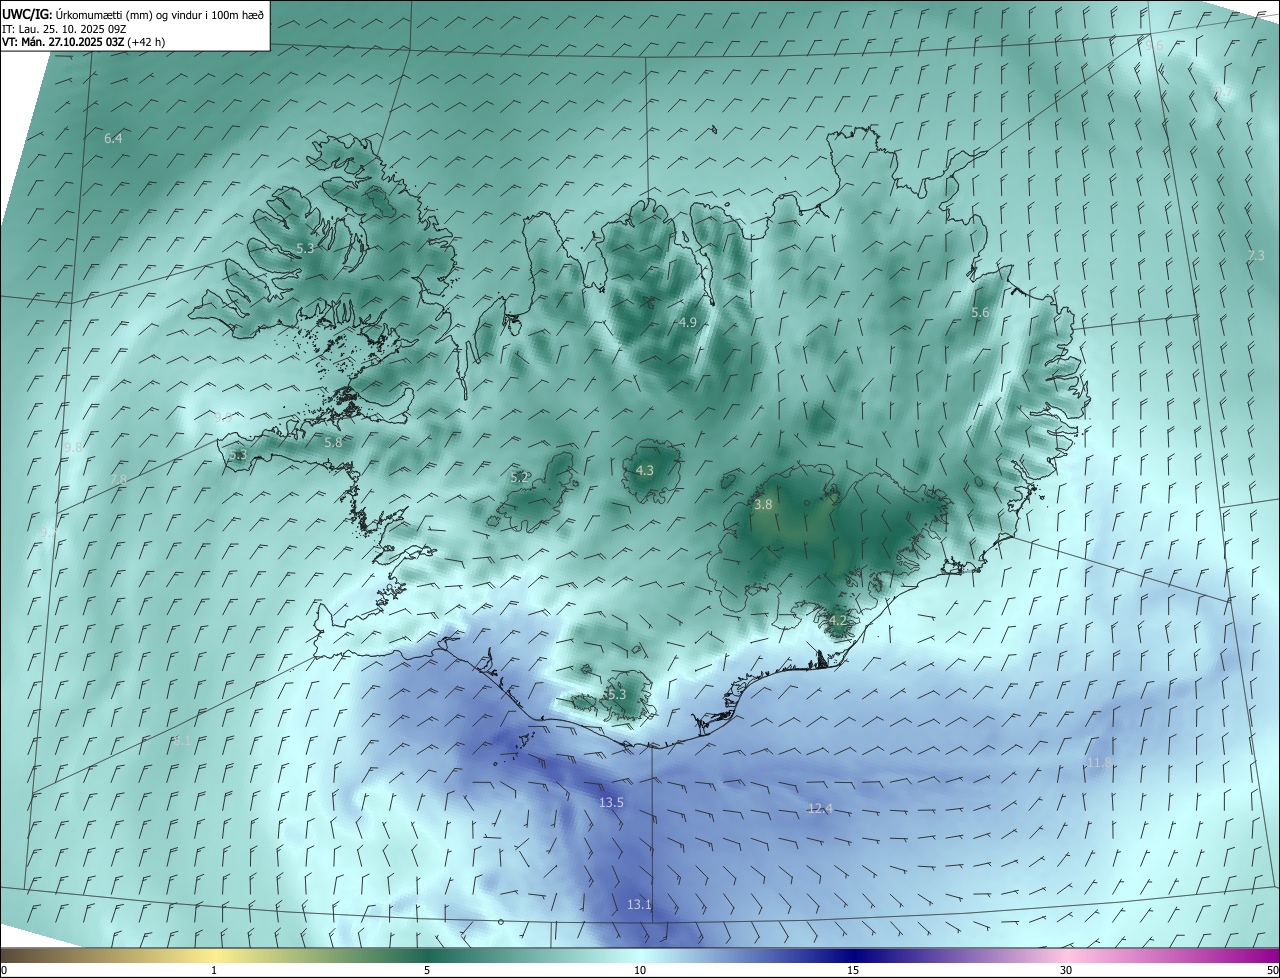Click the value 4.3 on the map
1280x978 pixels.
[x=645, y=470]
